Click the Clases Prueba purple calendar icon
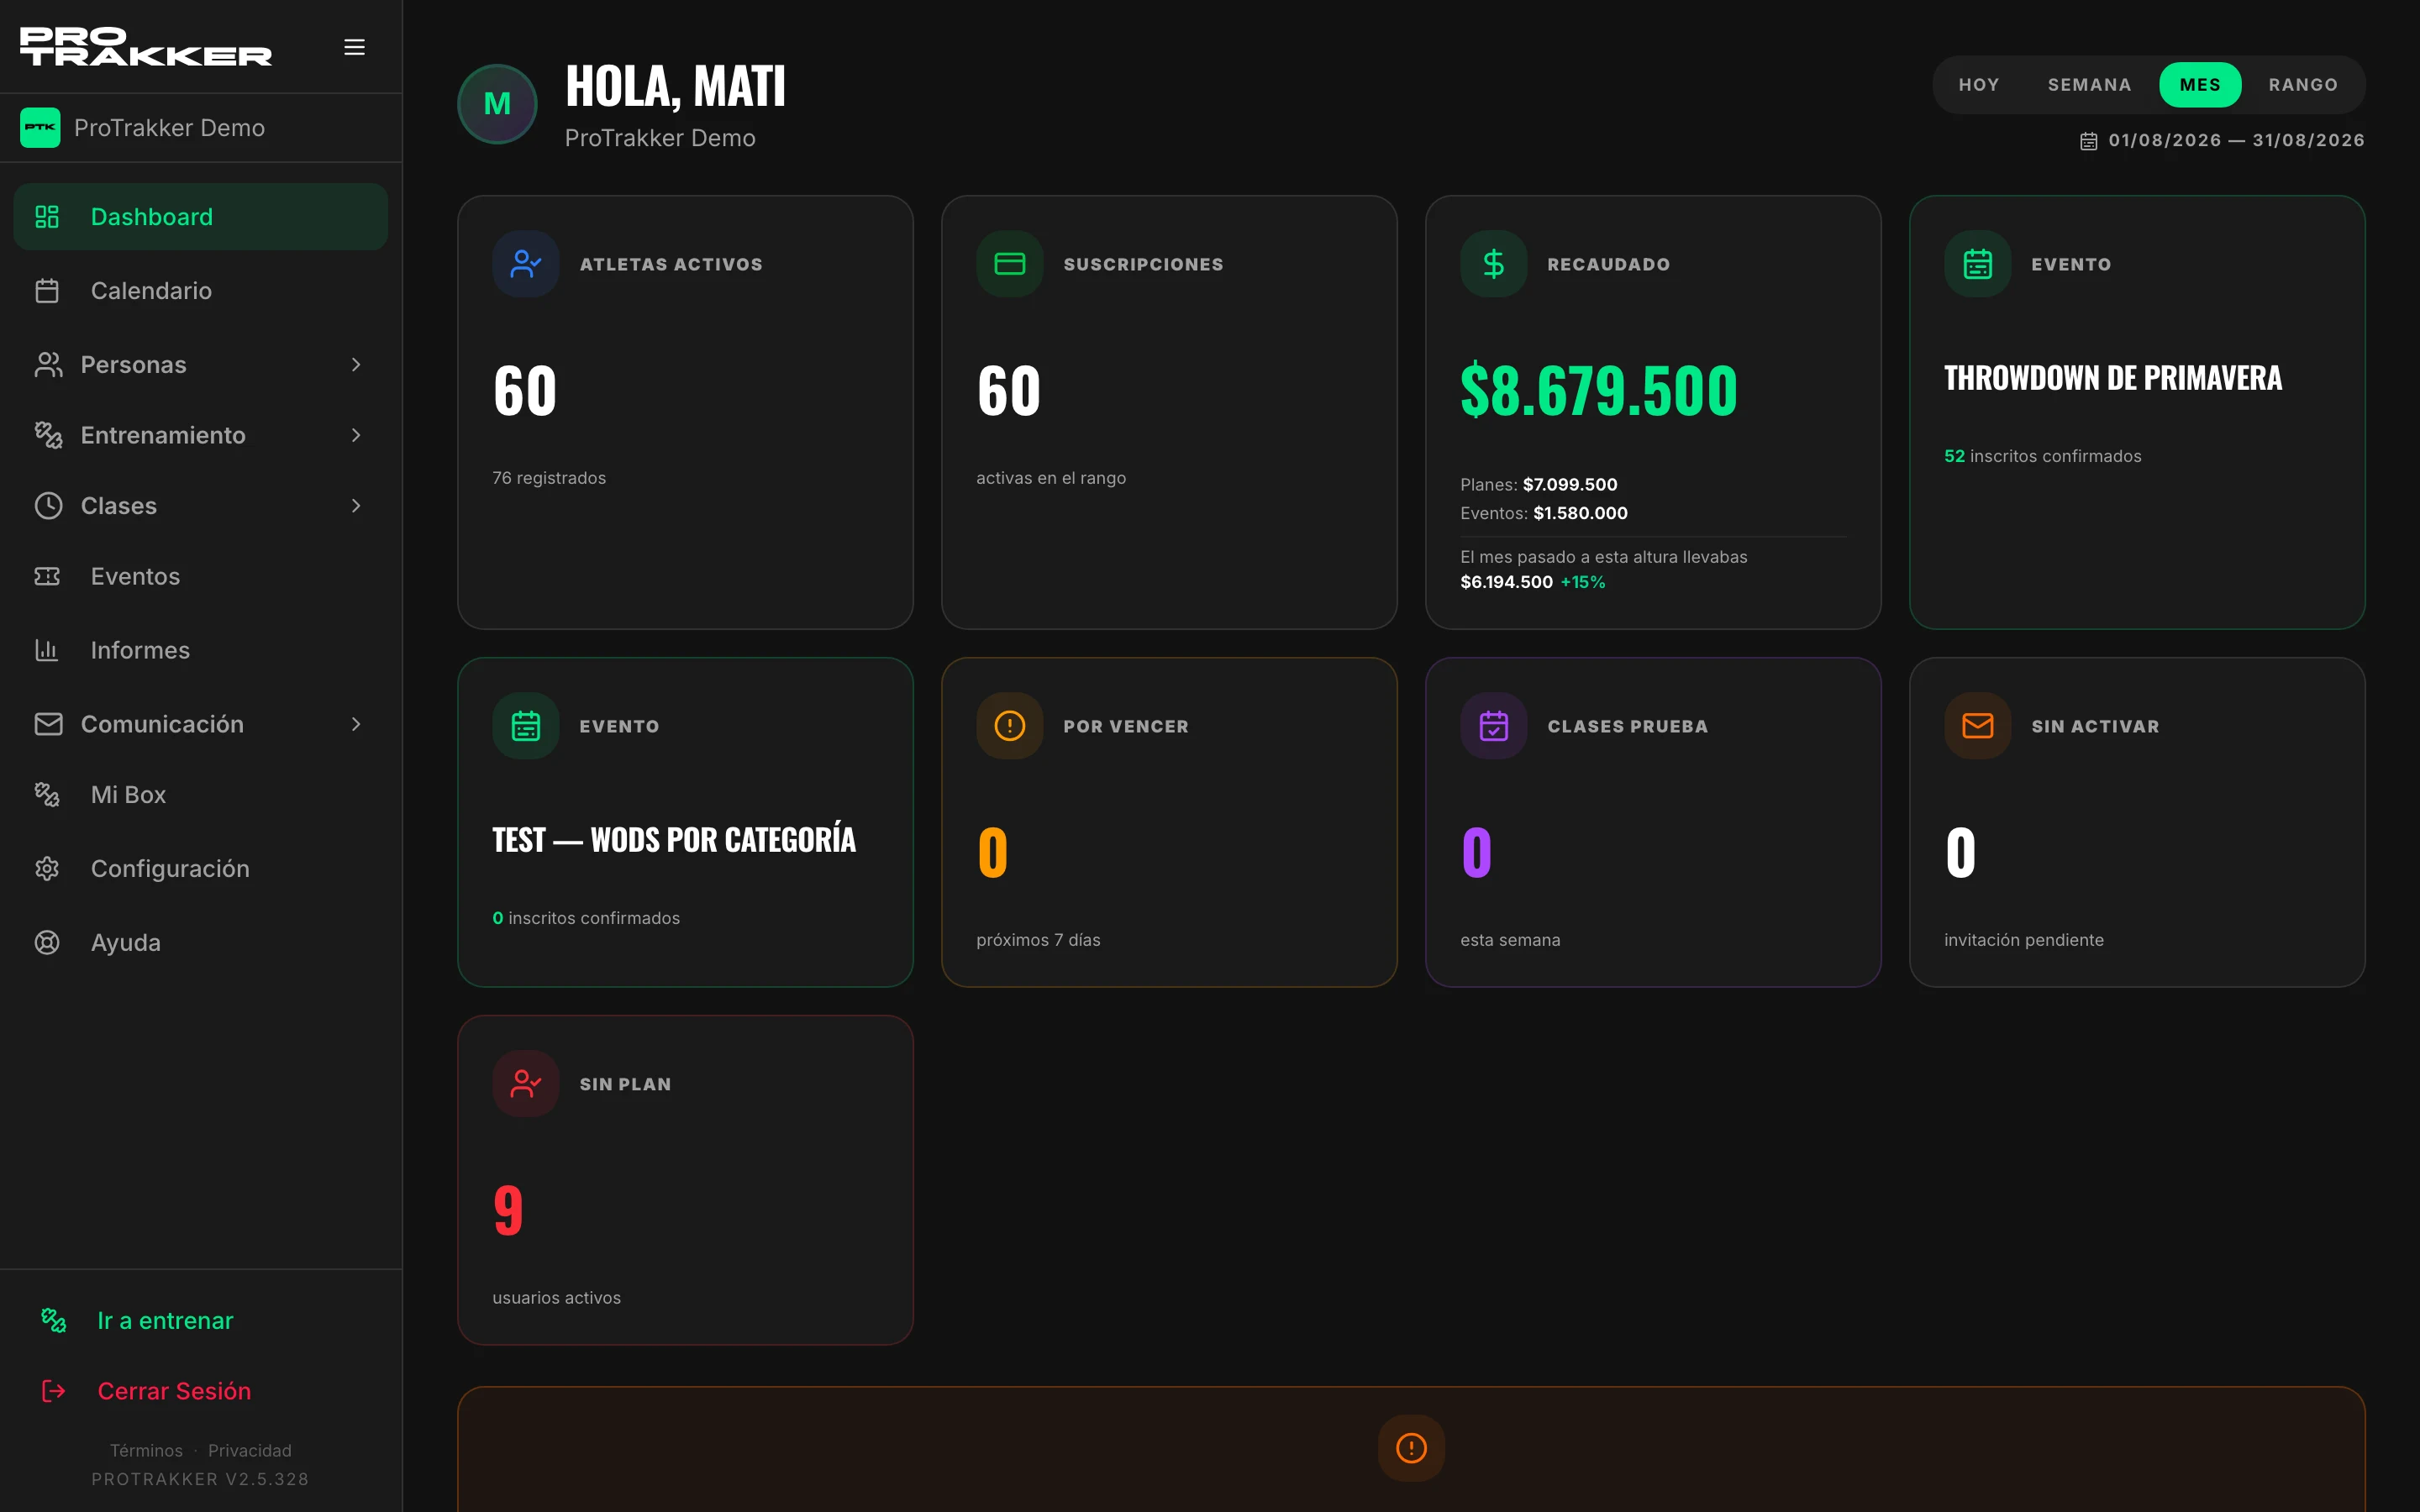This screenshot has height=1512, width=2420. 1494,726
